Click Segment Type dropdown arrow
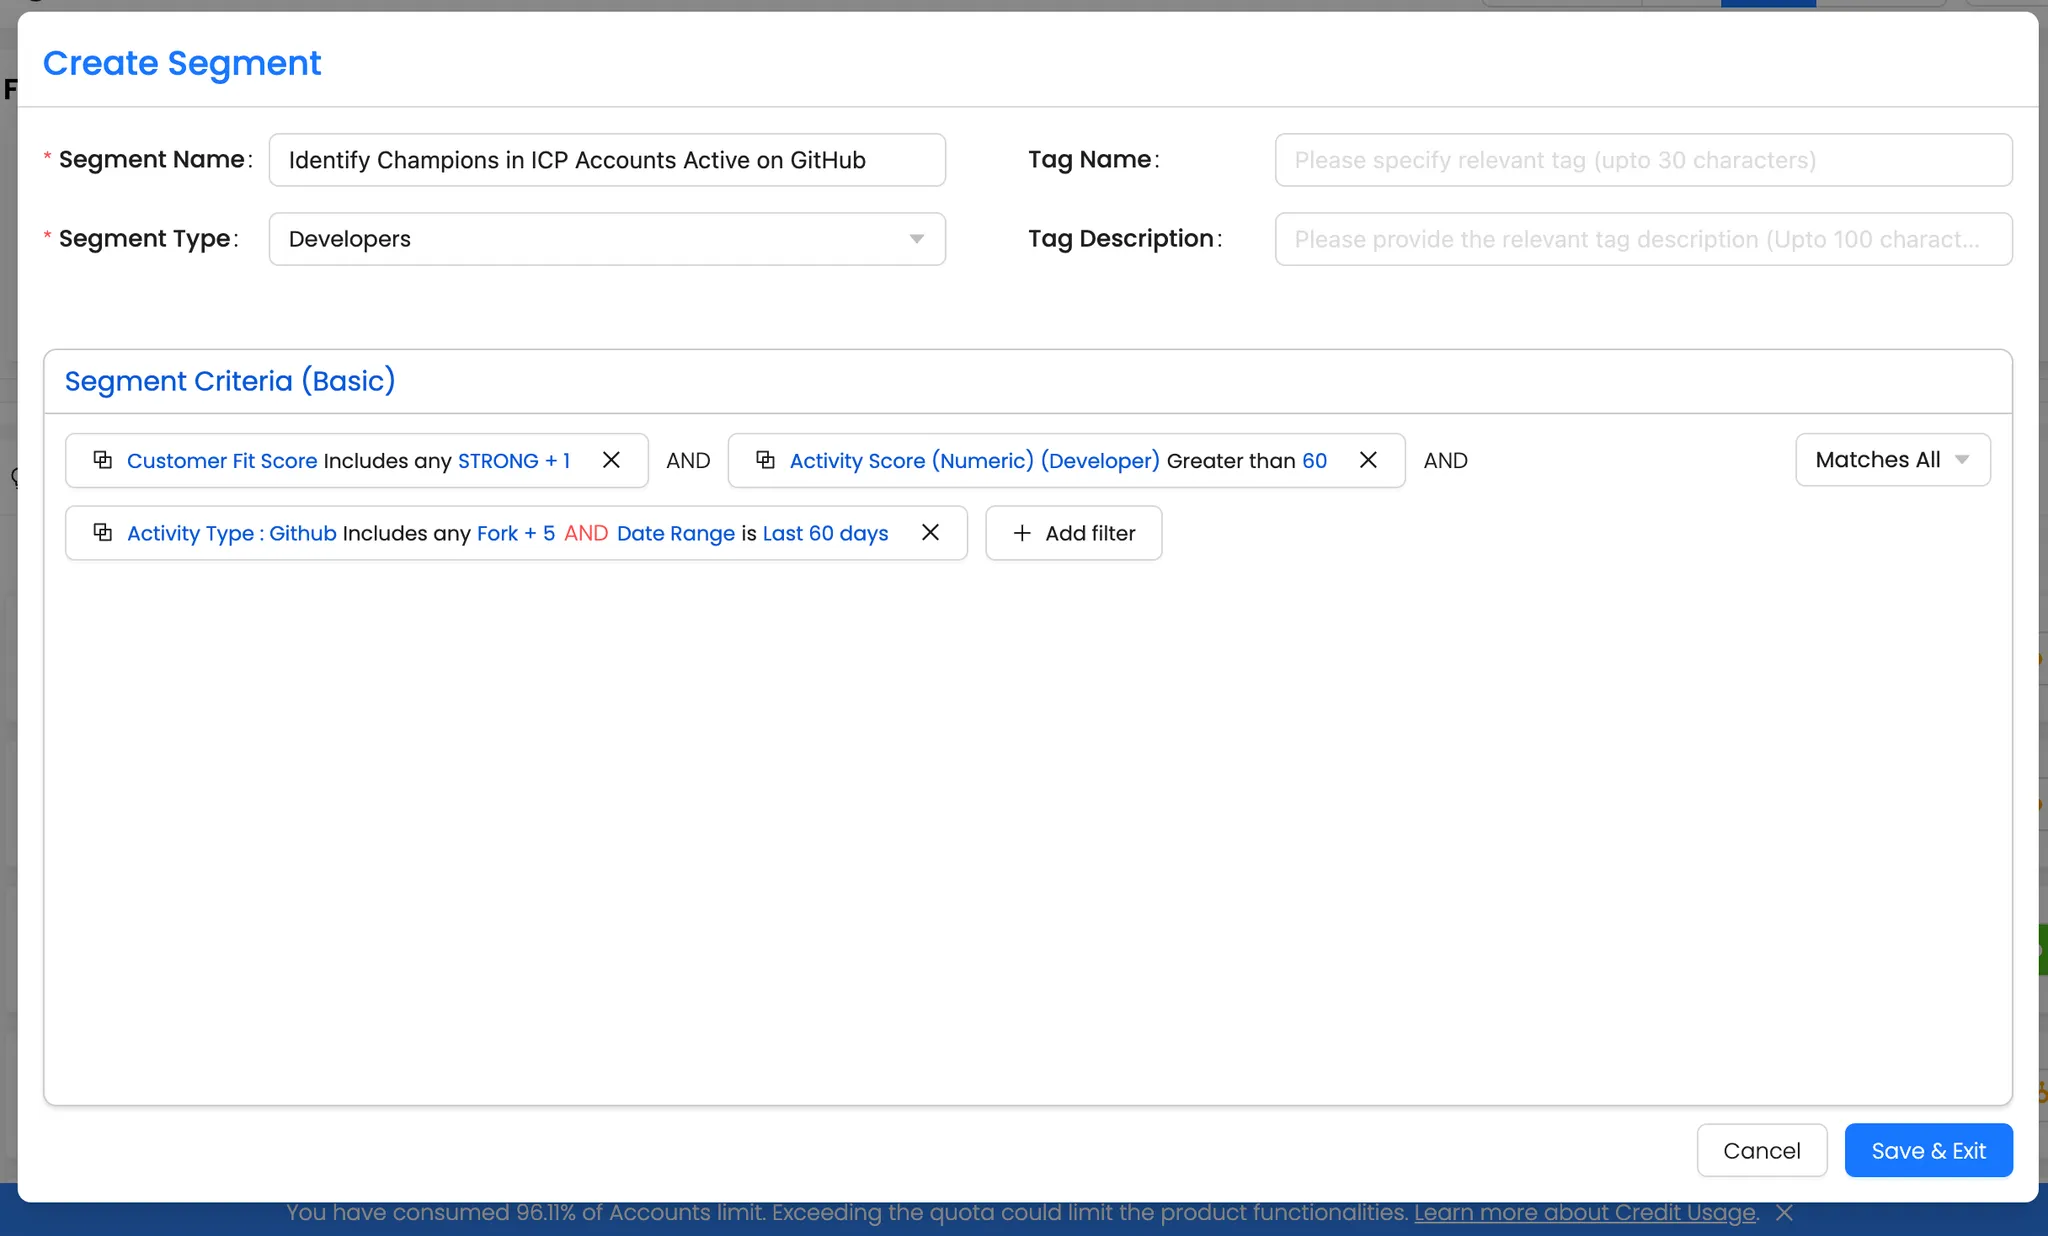The width and height of the screenshot is (2048, 1236). coord(916,239)
